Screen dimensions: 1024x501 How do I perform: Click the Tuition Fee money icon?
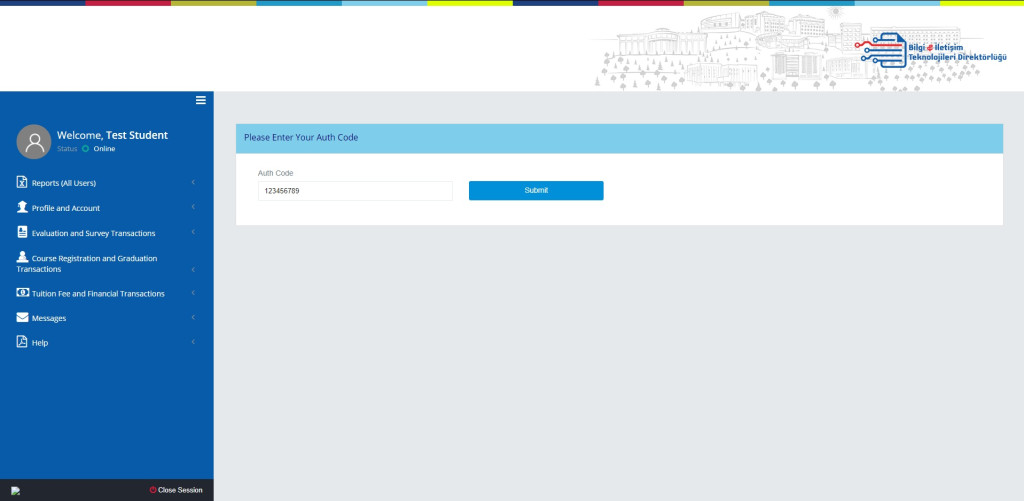point(22,293)
